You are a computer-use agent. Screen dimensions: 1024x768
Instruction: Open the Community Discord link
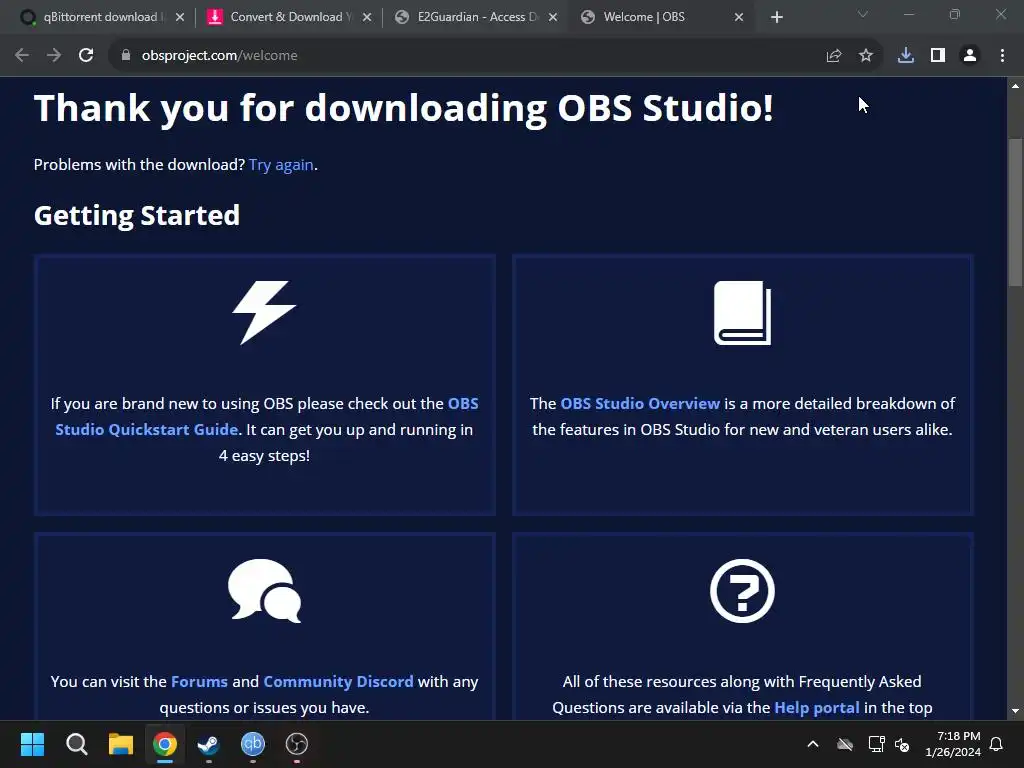pyautogui.click(x=338, y=682)
